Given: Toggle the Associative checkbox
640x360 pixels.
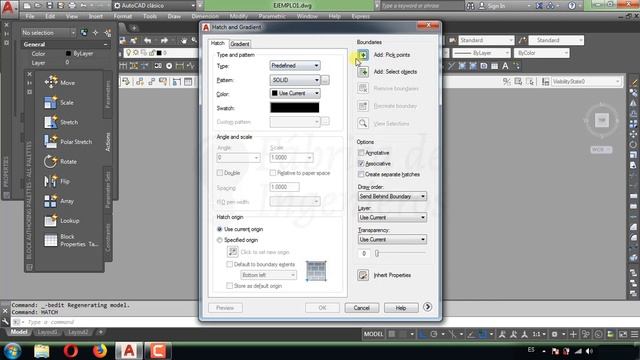Looking at the screenshot, I should (361, 163).
